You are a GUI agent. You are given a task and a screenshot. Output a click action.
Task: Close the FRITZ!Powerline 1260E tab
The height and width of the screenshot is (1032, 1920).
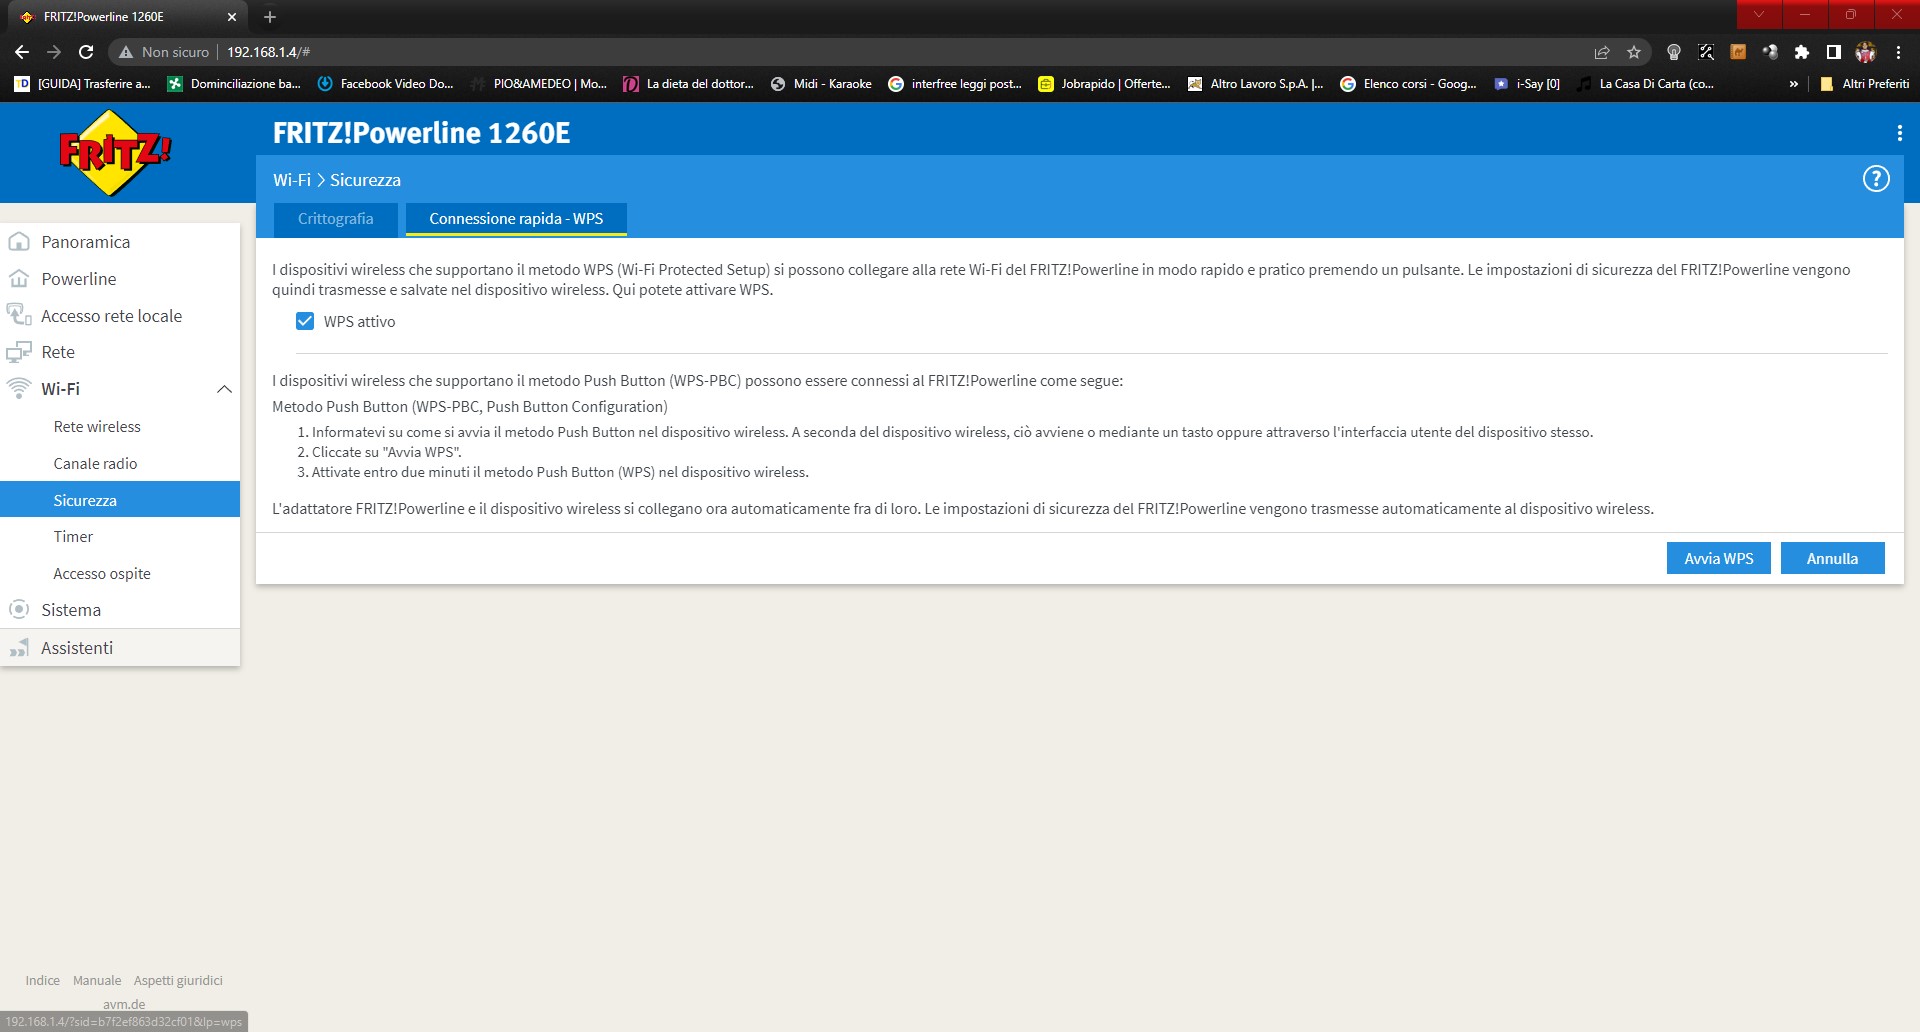[232, 17]
